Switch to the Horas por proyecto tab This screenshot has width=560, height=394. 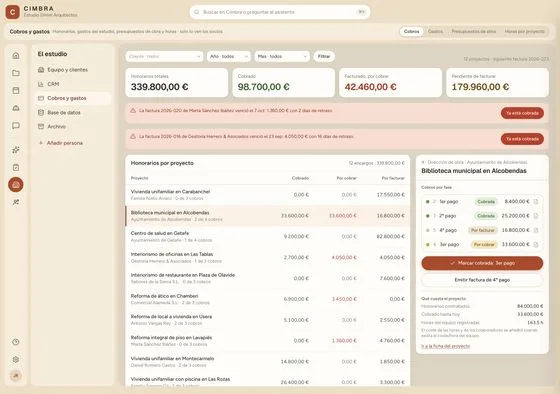pos(524,31)
